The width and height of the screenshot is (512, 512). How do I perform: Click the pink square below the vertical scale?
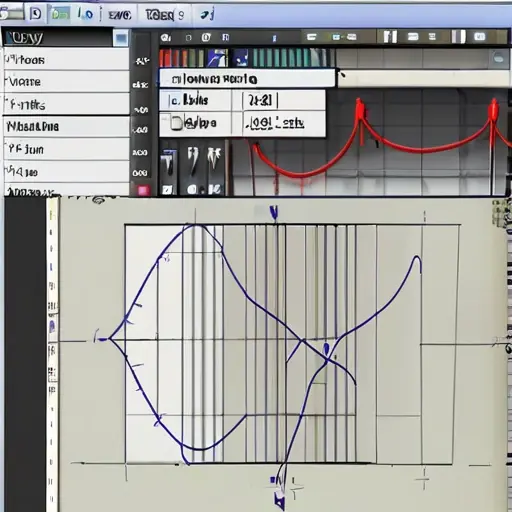(x=143, y=190)
